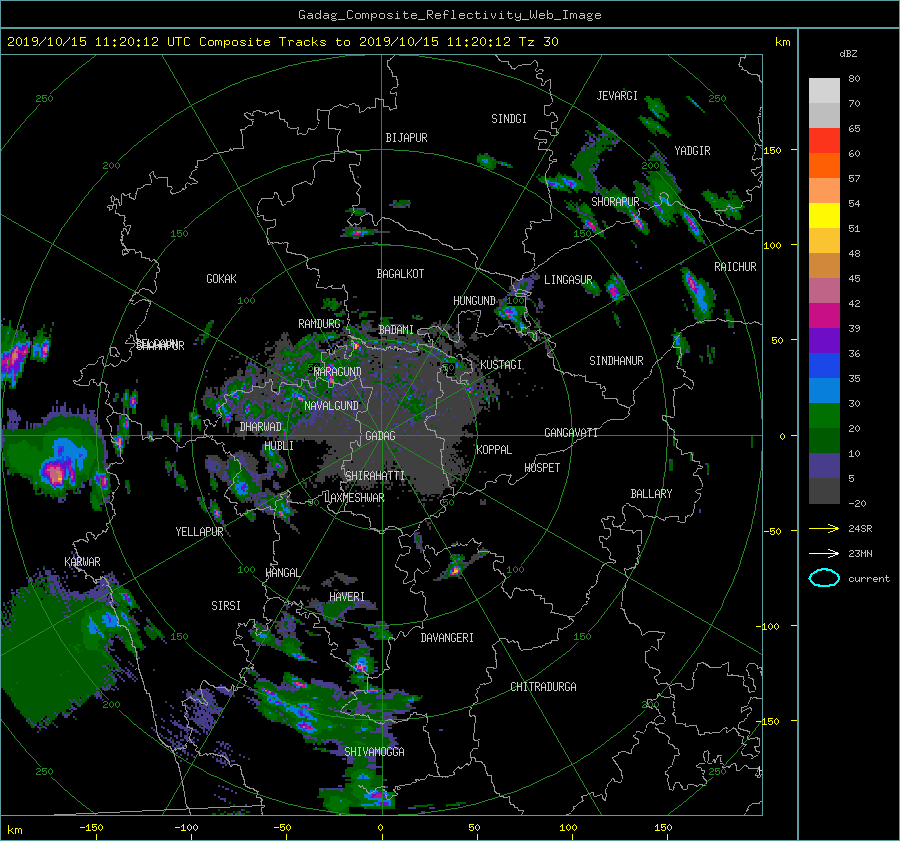Select the light gray 70-80 dBZ swatch
The image size is (900, 841).
pyautogui.click(x=824, y=91)
